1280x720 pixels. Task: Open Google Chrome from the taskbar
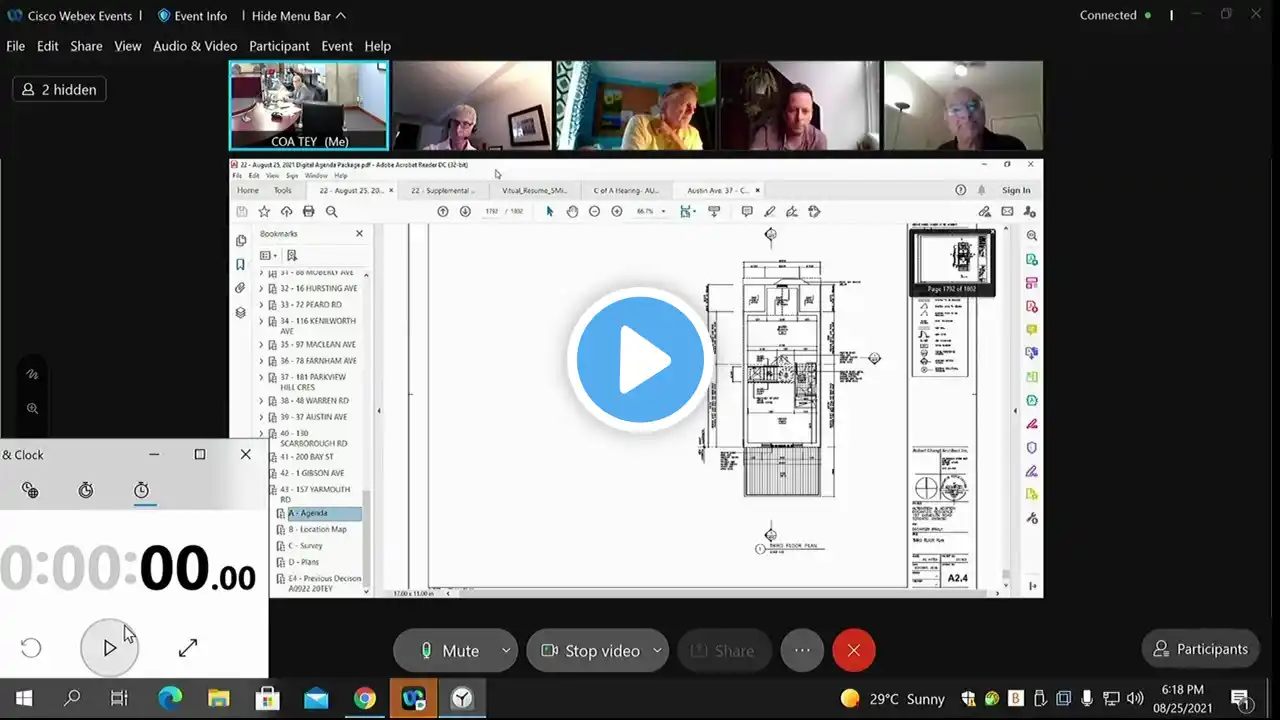click(x=365, y=698)
